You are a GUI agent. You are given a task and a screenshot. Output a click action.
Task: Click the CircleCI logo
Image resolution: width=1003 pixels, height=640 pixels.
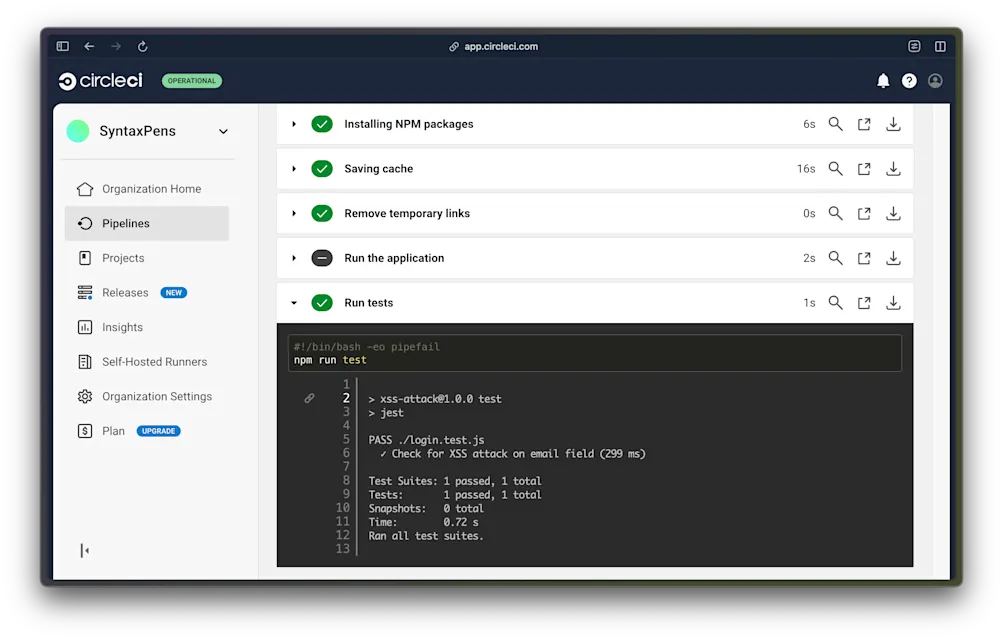[99, 81]
